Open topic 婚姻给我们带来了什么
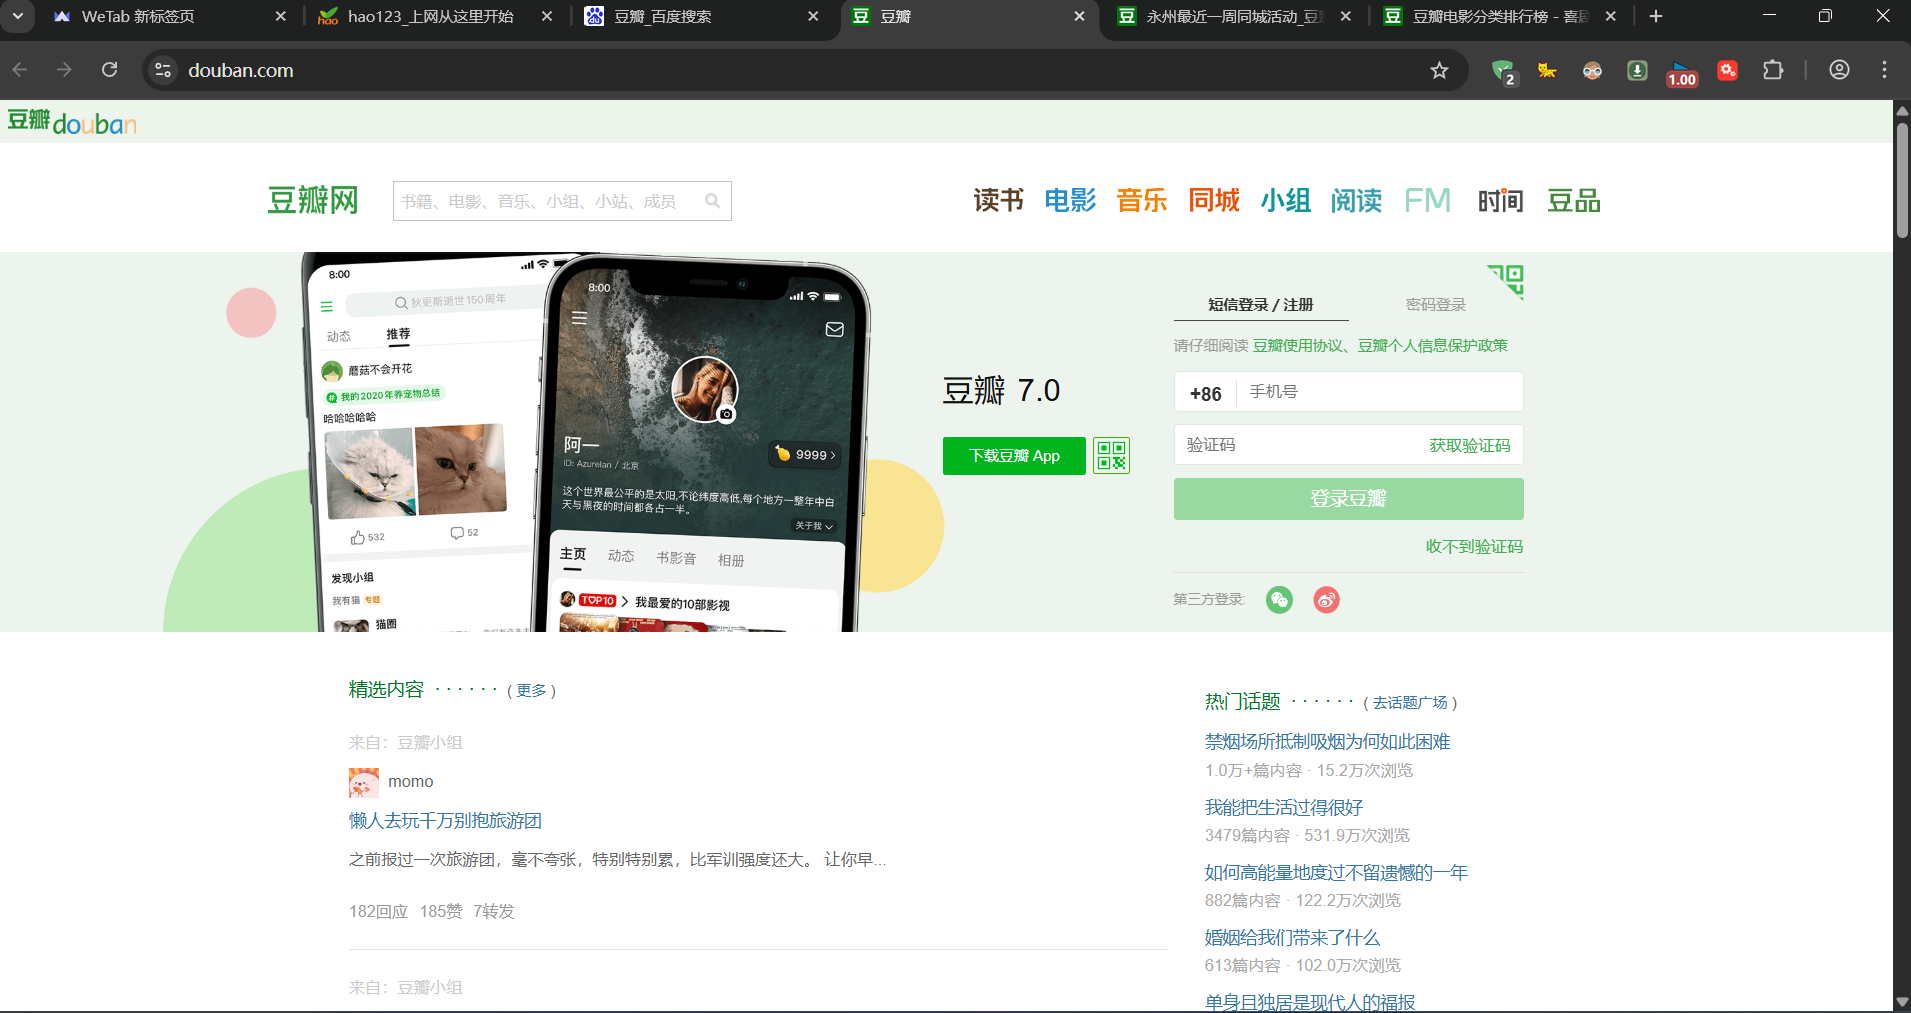 tap(1292, 938)
